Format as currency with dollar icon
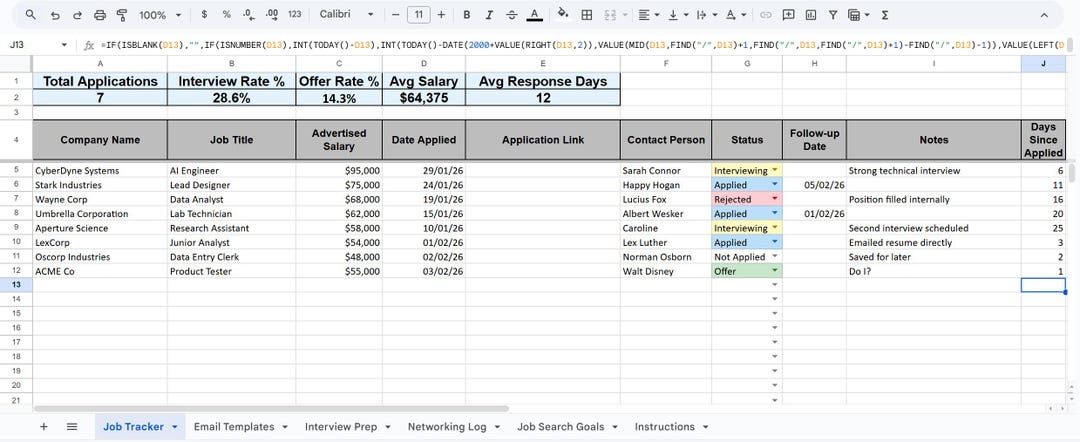This screenshot has height=442, width=1080. pos(204,14)
